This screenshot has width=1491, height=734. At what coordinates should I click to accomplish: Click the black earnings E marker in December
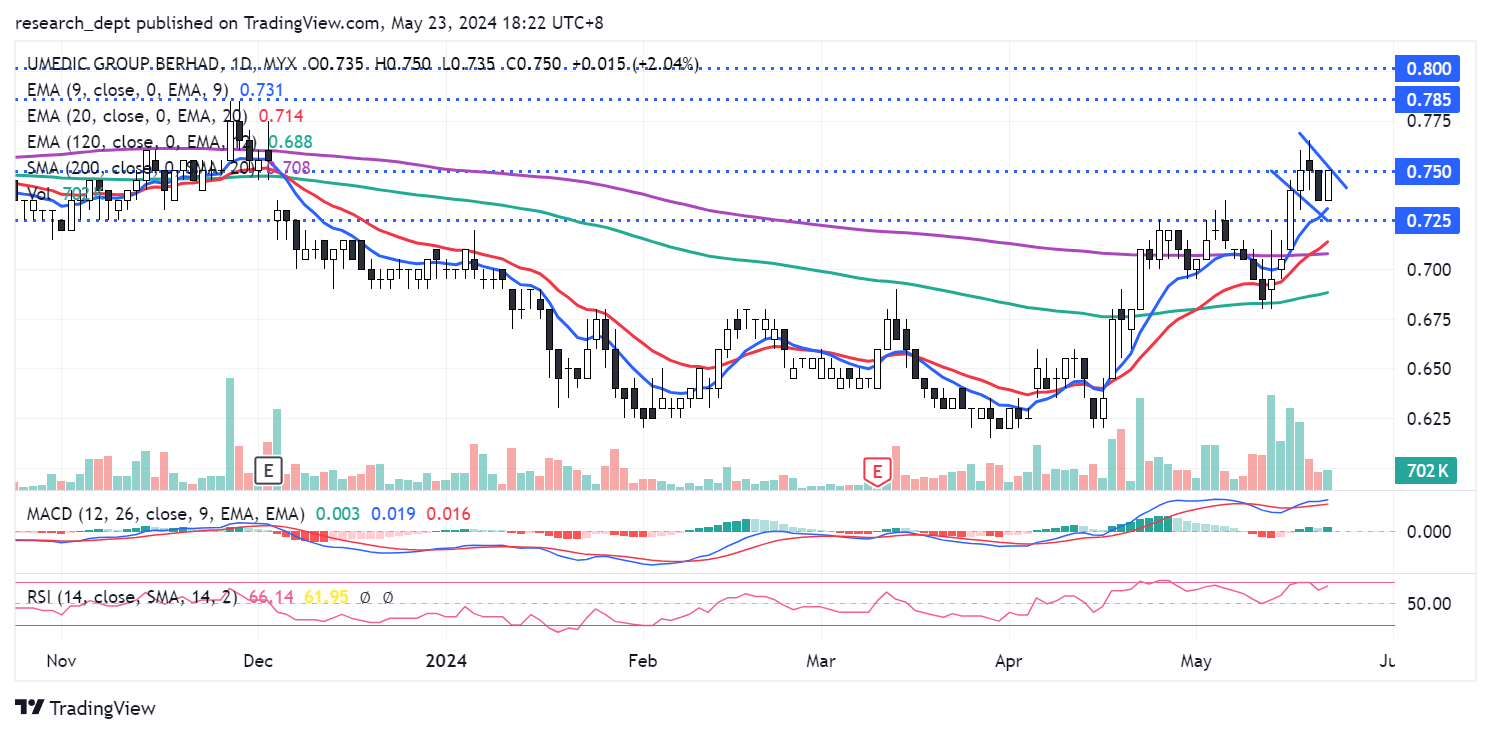[268, 470]
